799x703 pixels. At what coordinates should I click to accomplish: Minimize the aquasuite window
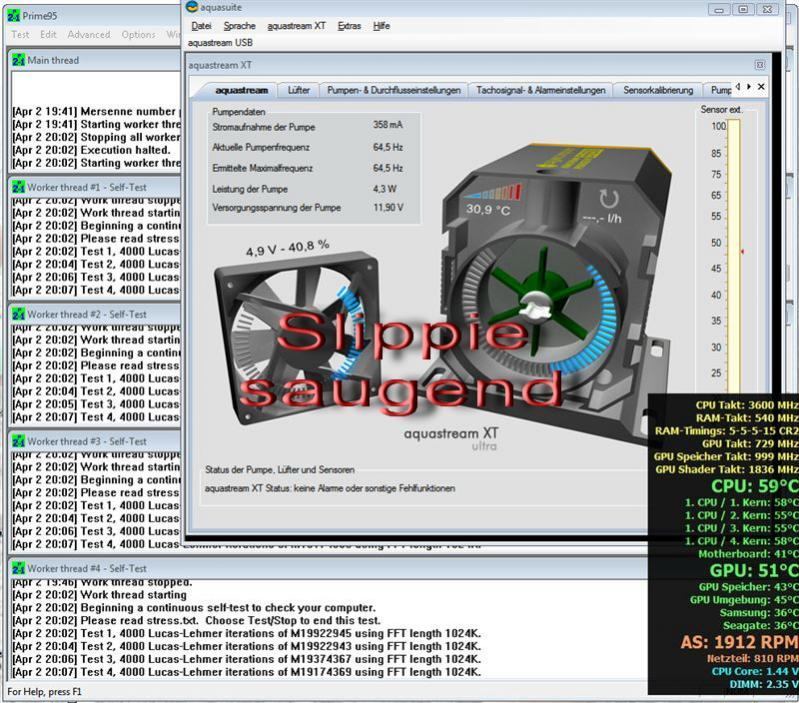coord(719,9)
